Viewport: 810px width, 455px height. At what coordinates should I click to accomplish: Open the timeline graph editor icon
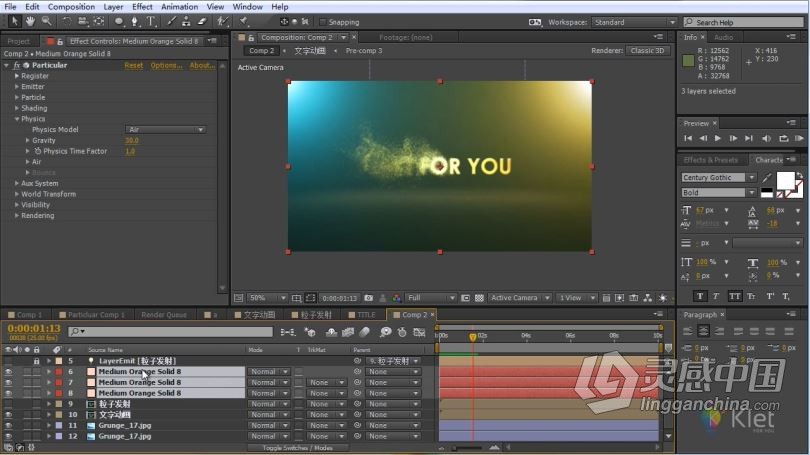click(419, 332)
